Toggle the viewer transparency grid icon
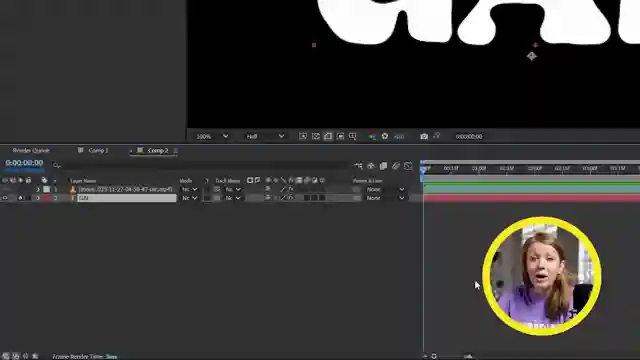The image size is (640, 360). pos(316,136)
